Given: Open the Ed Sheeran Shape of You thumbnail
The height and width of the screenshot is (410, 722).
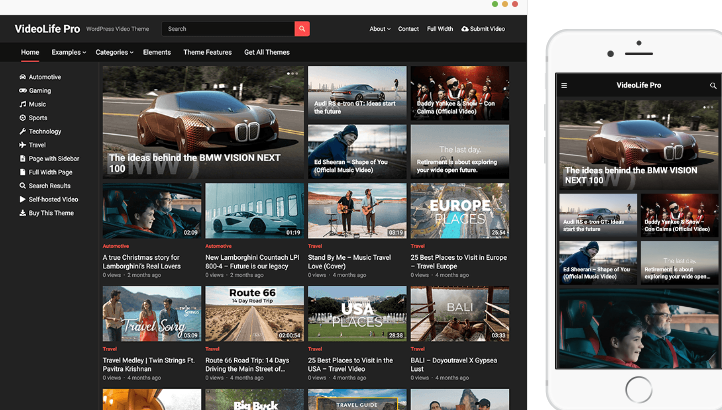Looking at the screenshot, I should tap(357, 152).
